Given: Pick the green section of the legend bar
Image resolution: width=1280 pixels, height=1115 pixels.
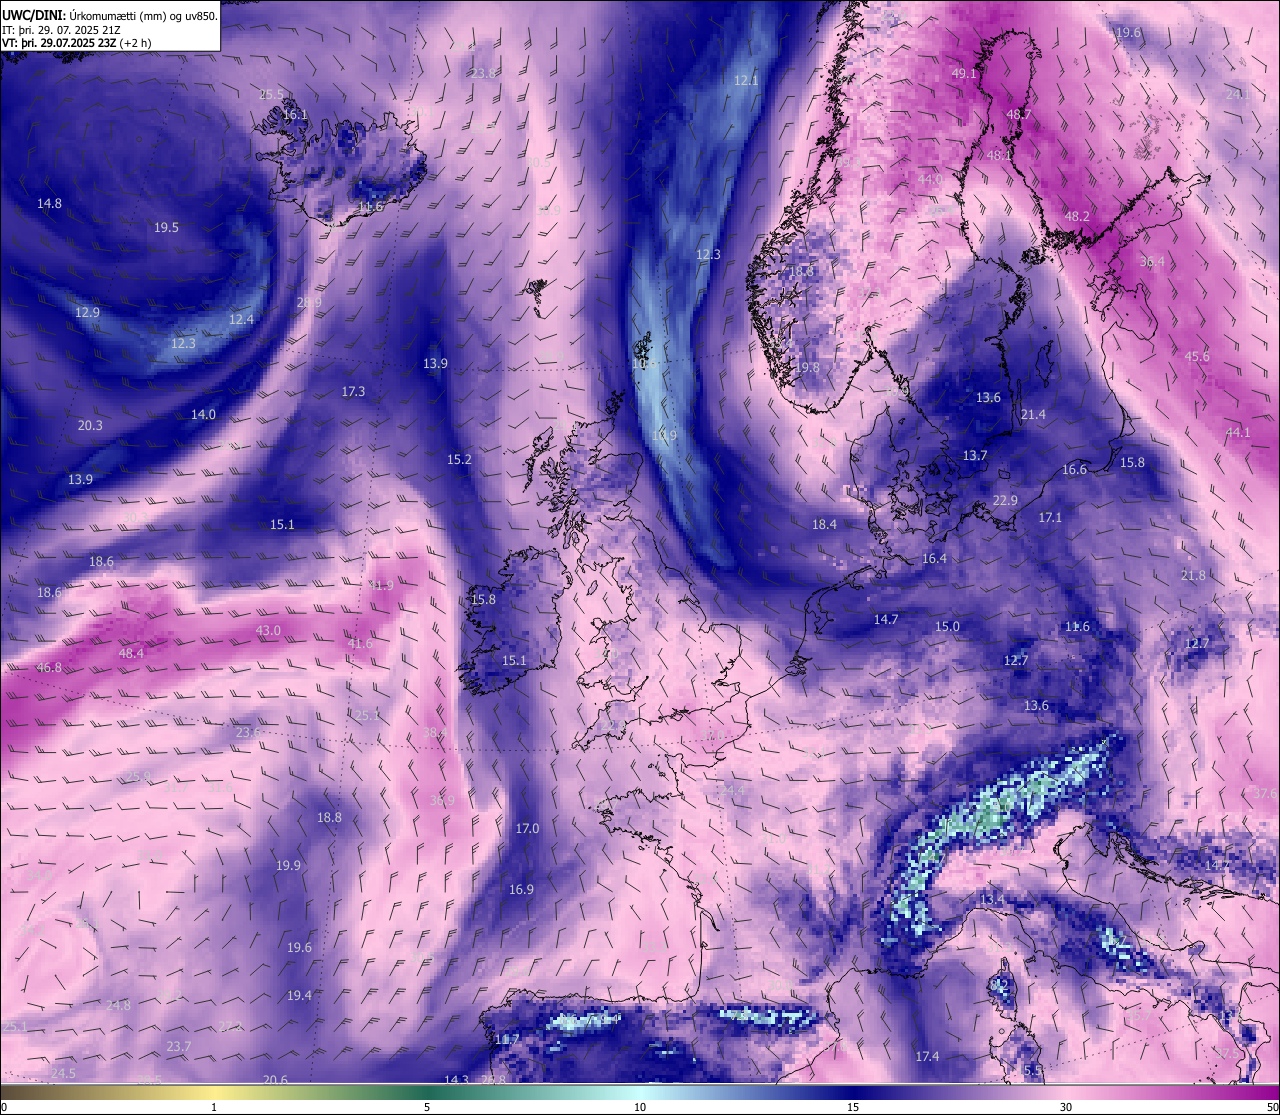Looking at the screenshot, I should [x=427, y=1091].
